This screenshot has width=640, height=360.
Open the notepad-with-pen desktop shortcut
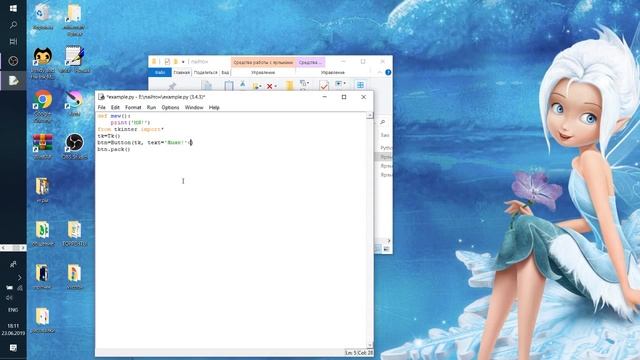74,59
